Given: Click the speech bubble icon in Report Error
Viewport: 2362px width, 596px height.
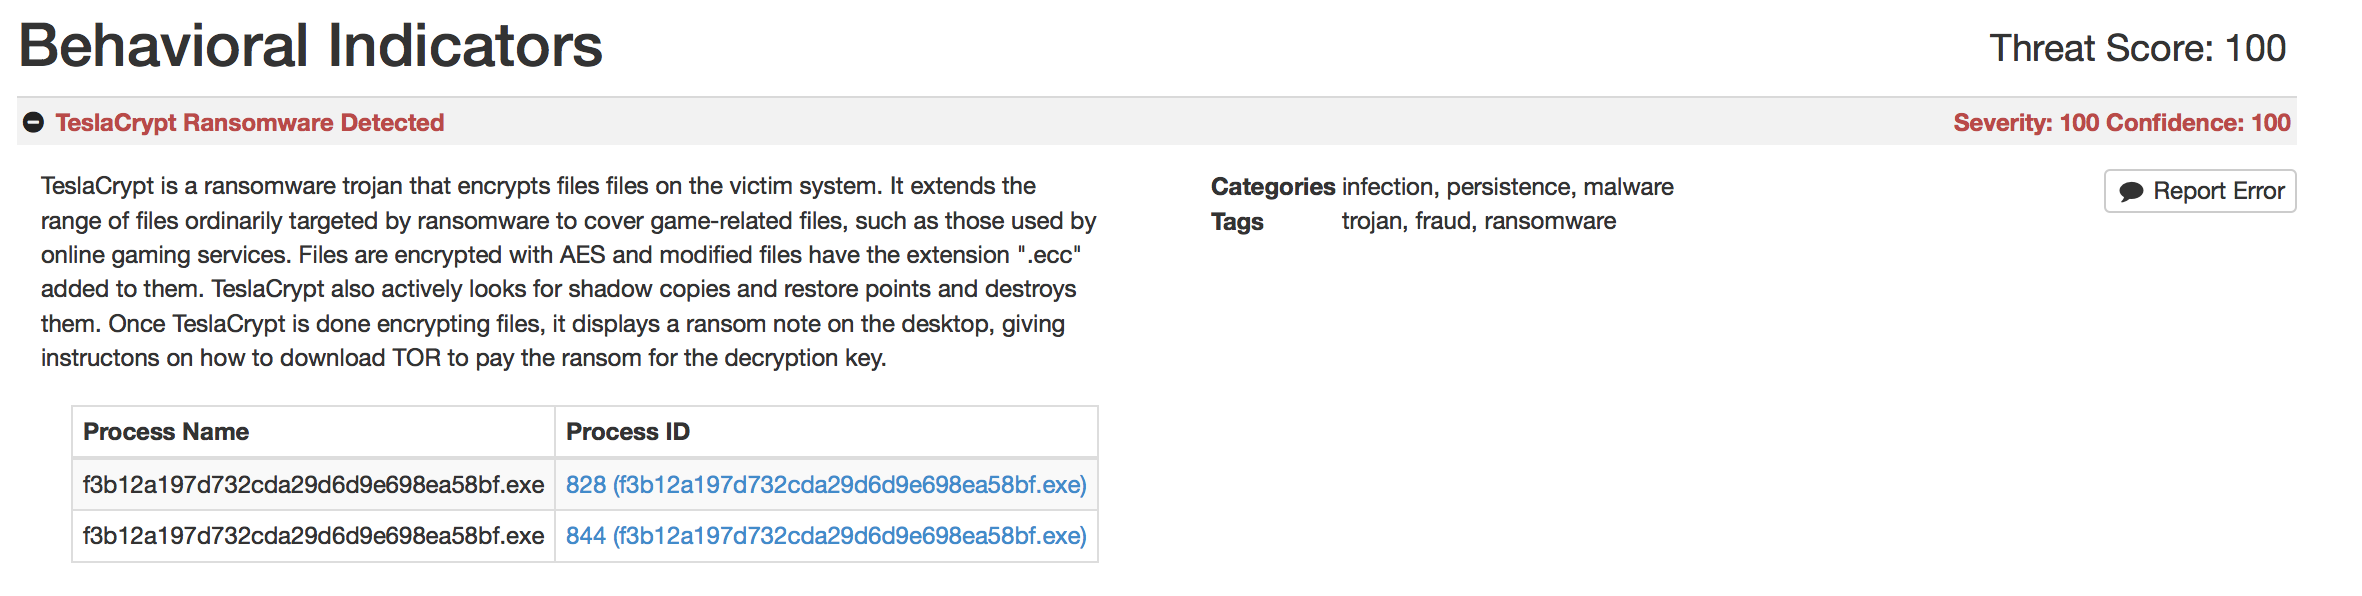Looking at the screenshot, I should (x=2130, y=191).
